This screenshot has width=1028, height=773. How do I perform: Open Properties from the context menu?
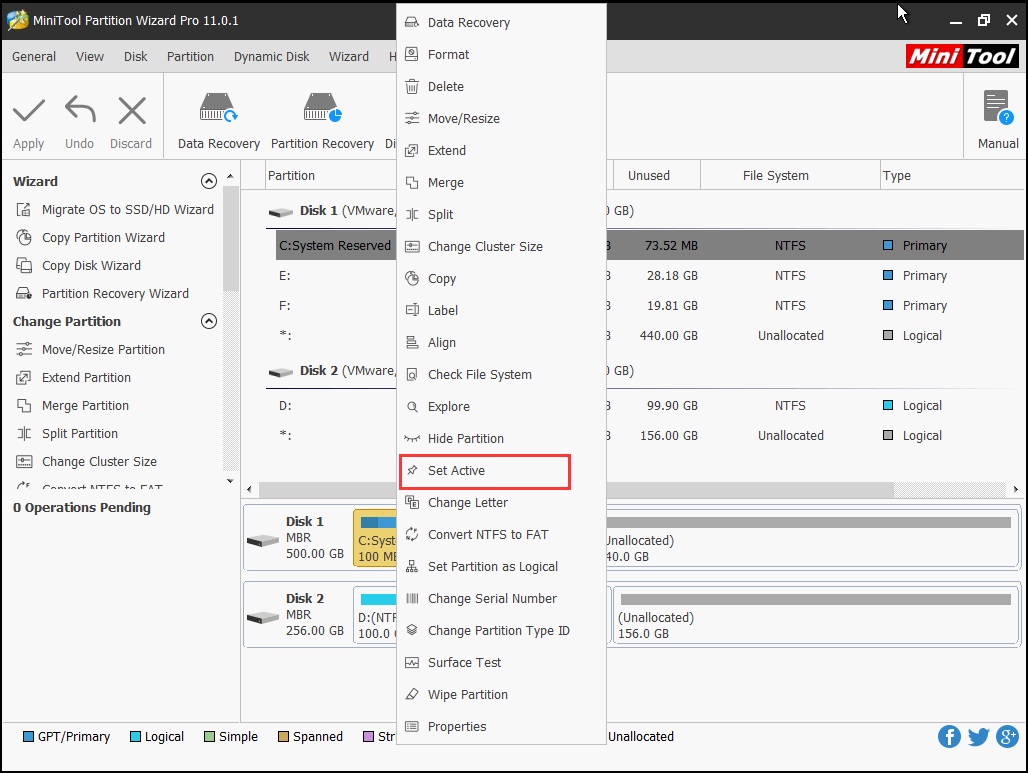[502, 726]
